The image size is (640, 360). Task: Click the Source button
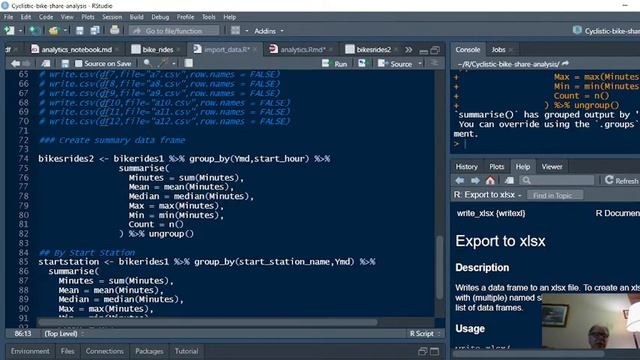(395, 64)
